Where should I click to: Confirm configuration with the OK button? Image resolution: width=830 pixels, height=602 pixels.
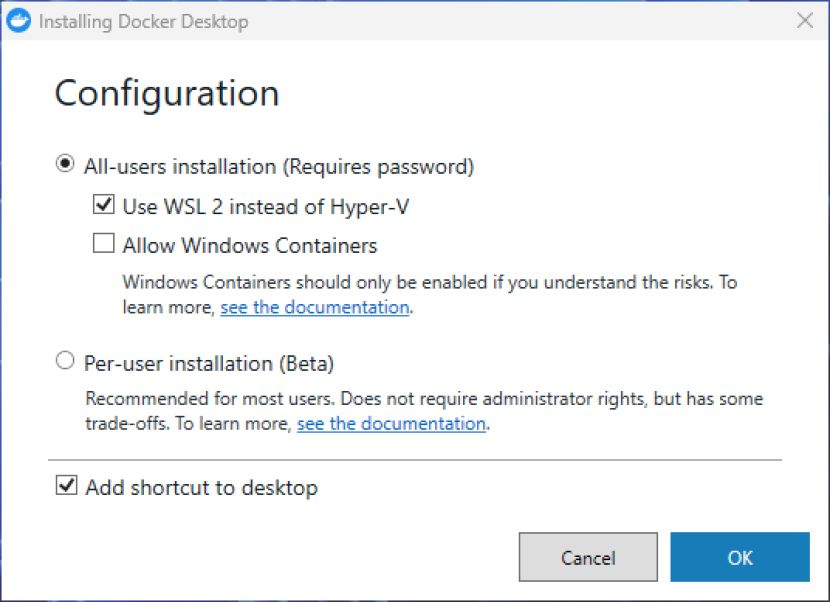point(740,557)
